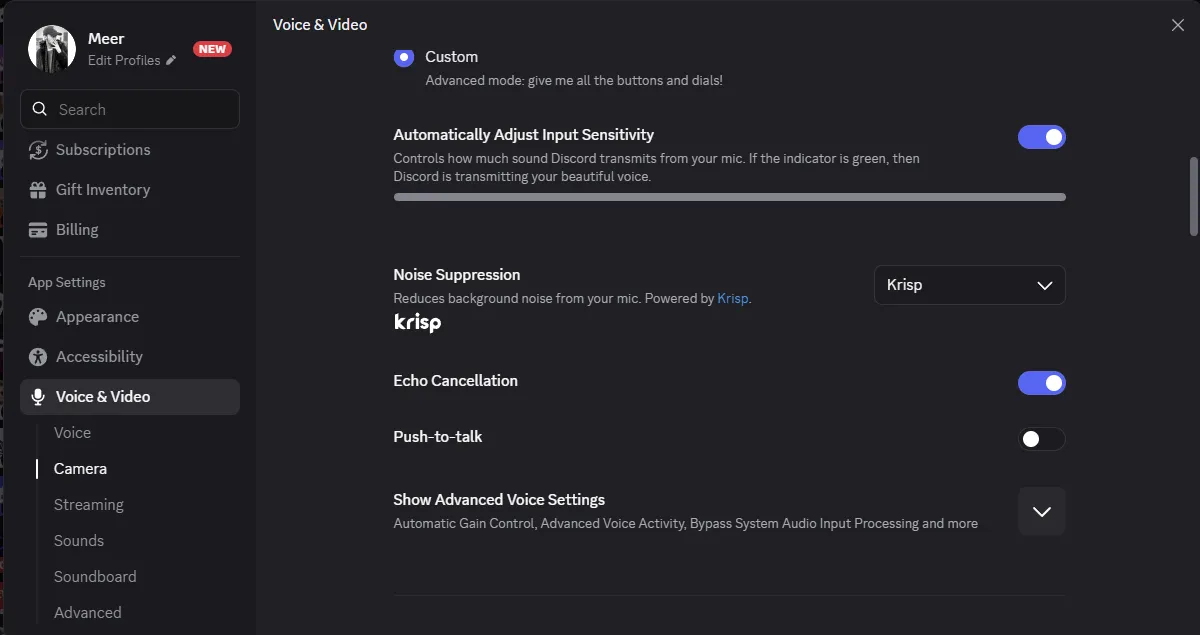Click the pencil icon beside Edit Profiles
This screenshot has height=635, width=1200.
tap(171, 61)
